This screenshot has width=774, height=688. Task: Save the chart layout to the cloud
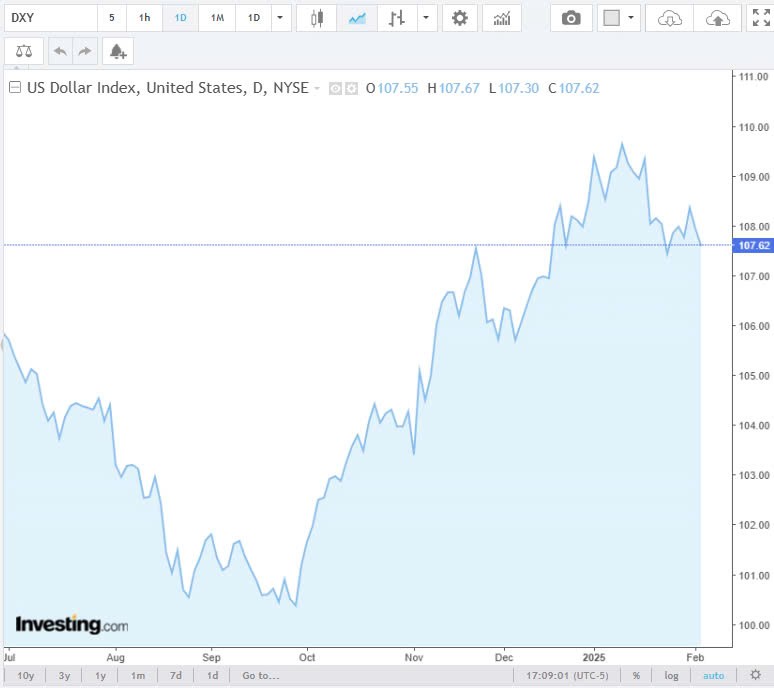pyautogui.click(x=717, y=18)
